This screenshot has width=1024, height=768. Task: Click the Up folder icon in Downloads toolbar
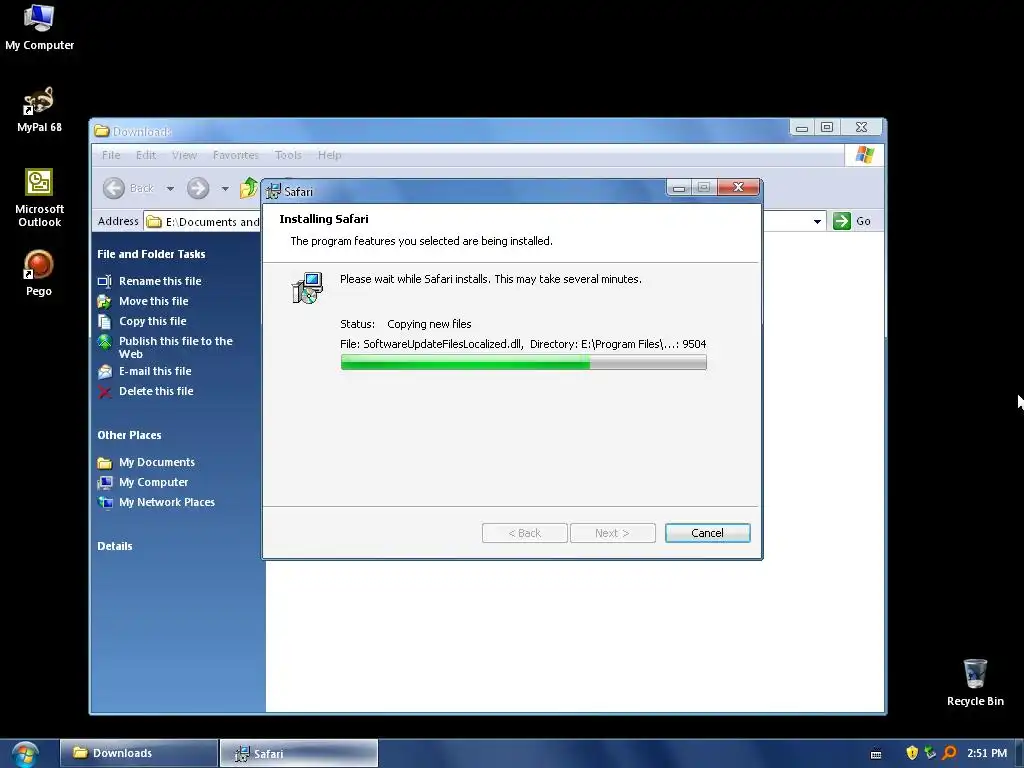coord(249,189)
